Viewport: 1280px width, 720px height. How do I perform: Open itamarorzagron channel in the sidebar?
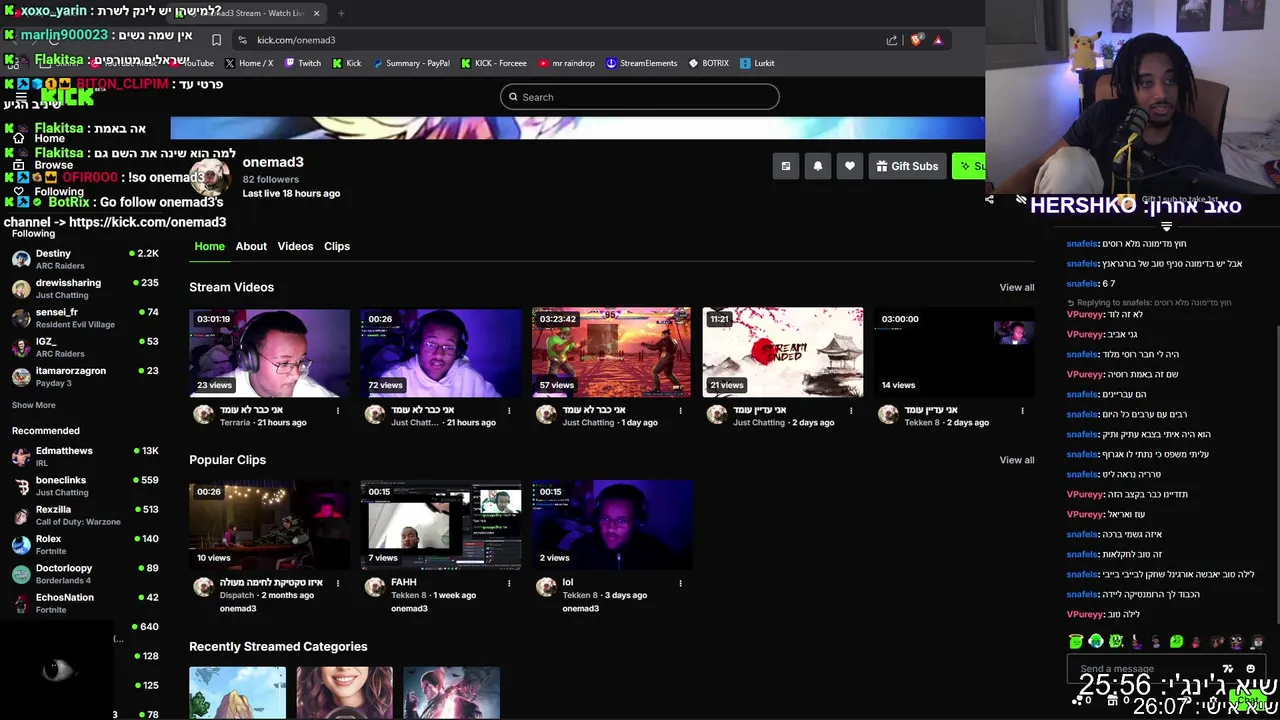pos(85,376)
